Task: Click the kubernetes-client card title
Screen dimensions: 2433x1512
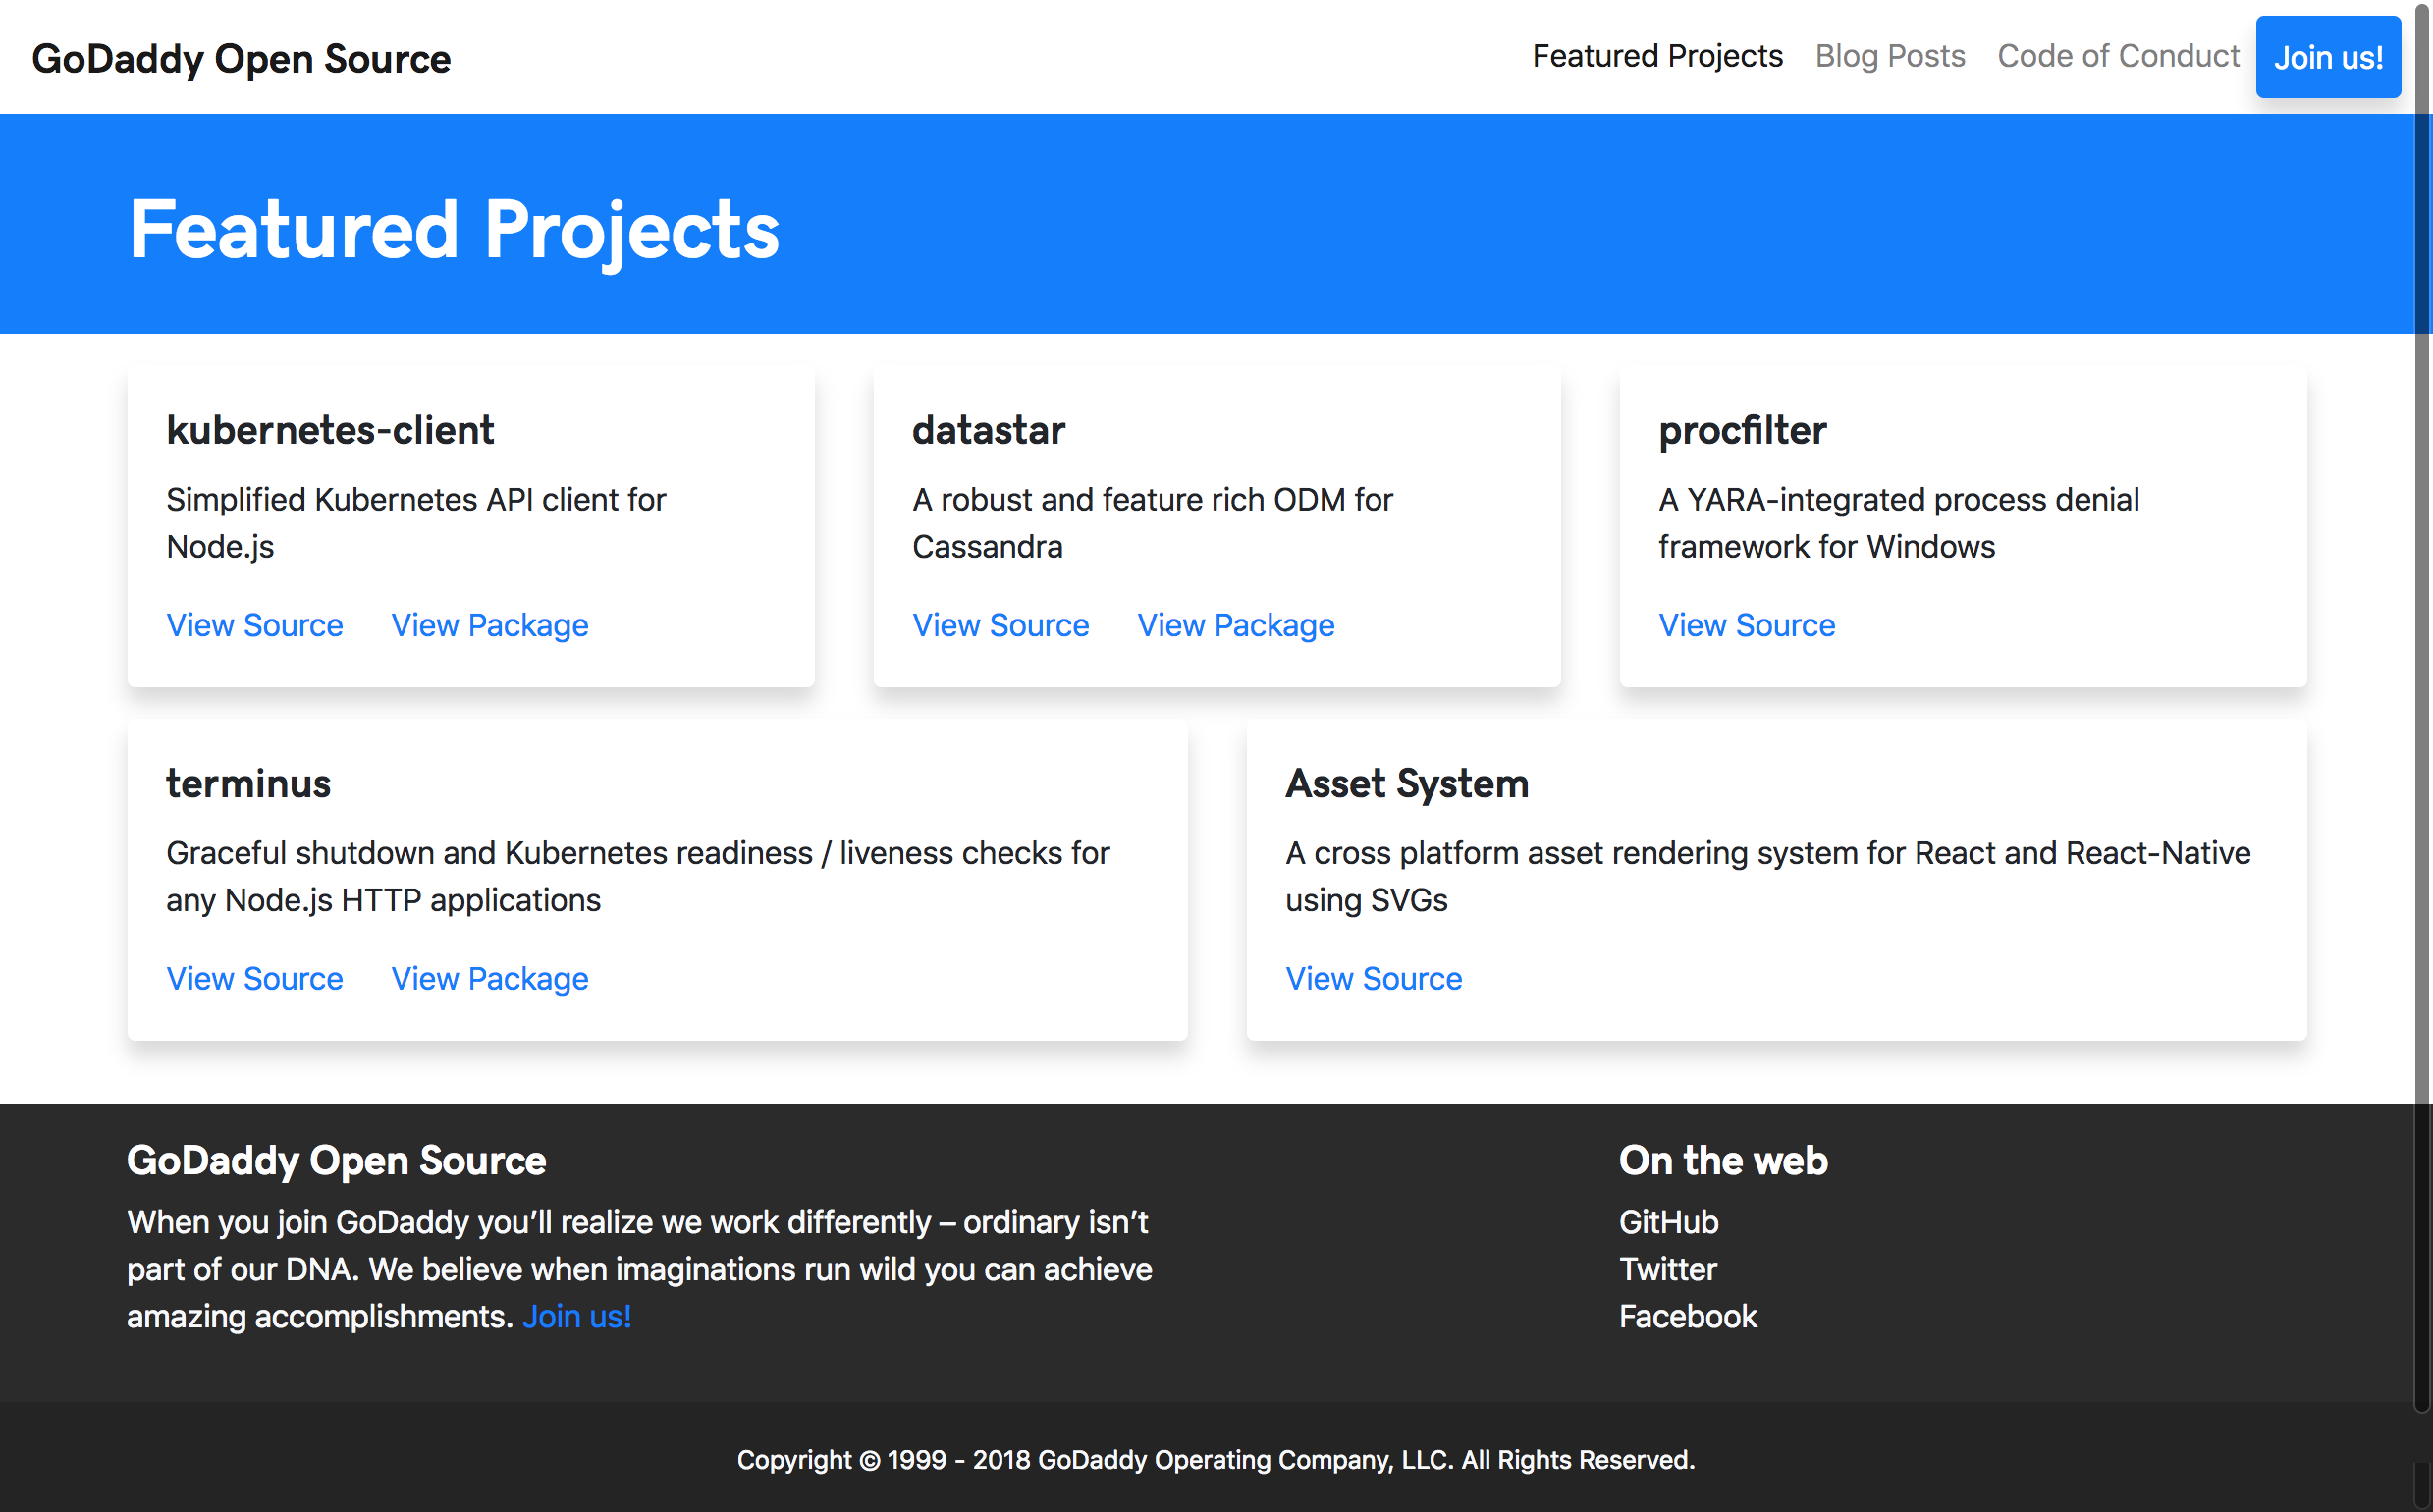Action: pos(330,430)
